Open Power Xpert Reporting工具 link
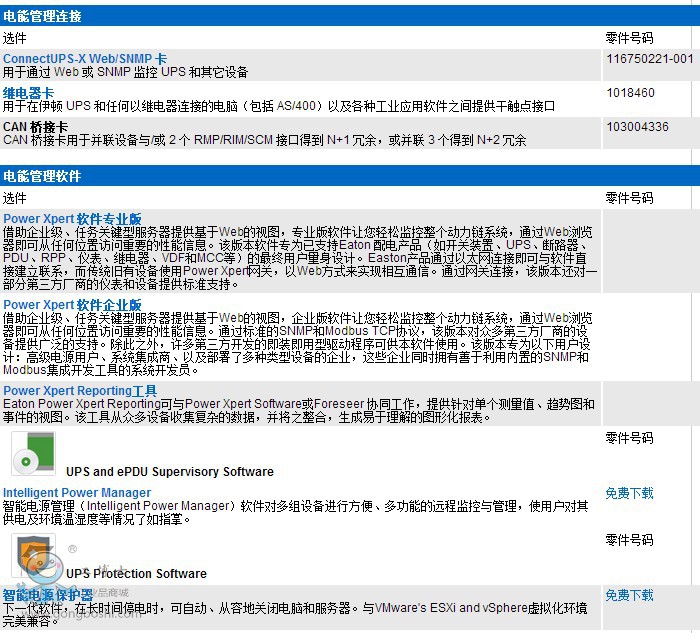Viewport: 700px width, 633px height. coord(80,391)
